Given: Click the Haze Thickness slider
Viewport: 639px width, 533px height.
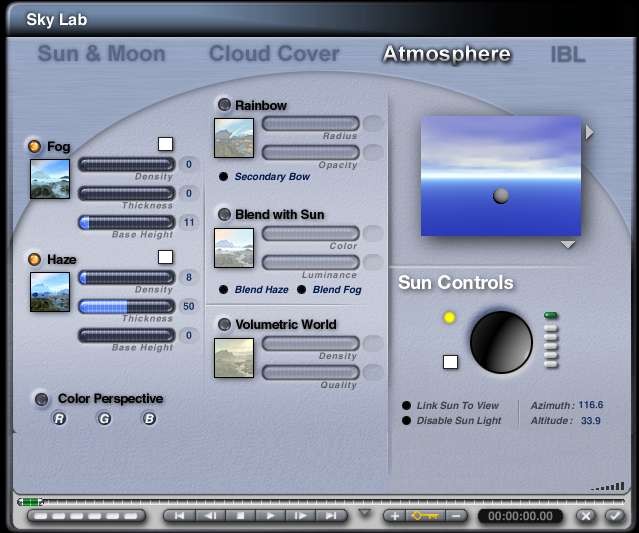Looking at the screenshot, I should tap(126, 306).
